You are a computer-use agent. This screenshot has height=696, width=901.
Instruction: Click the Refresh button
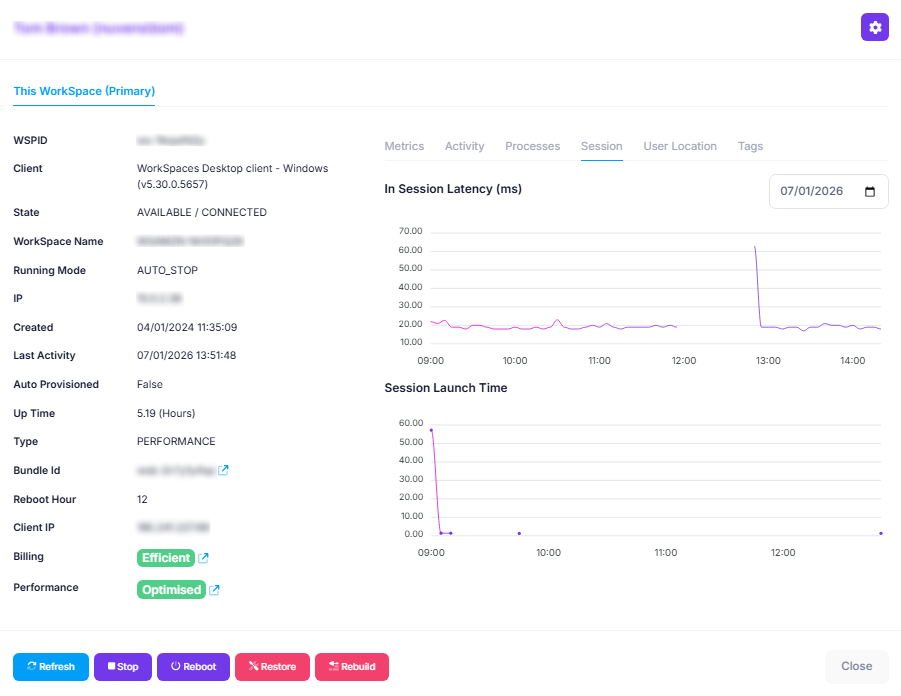tap(51, 667)
